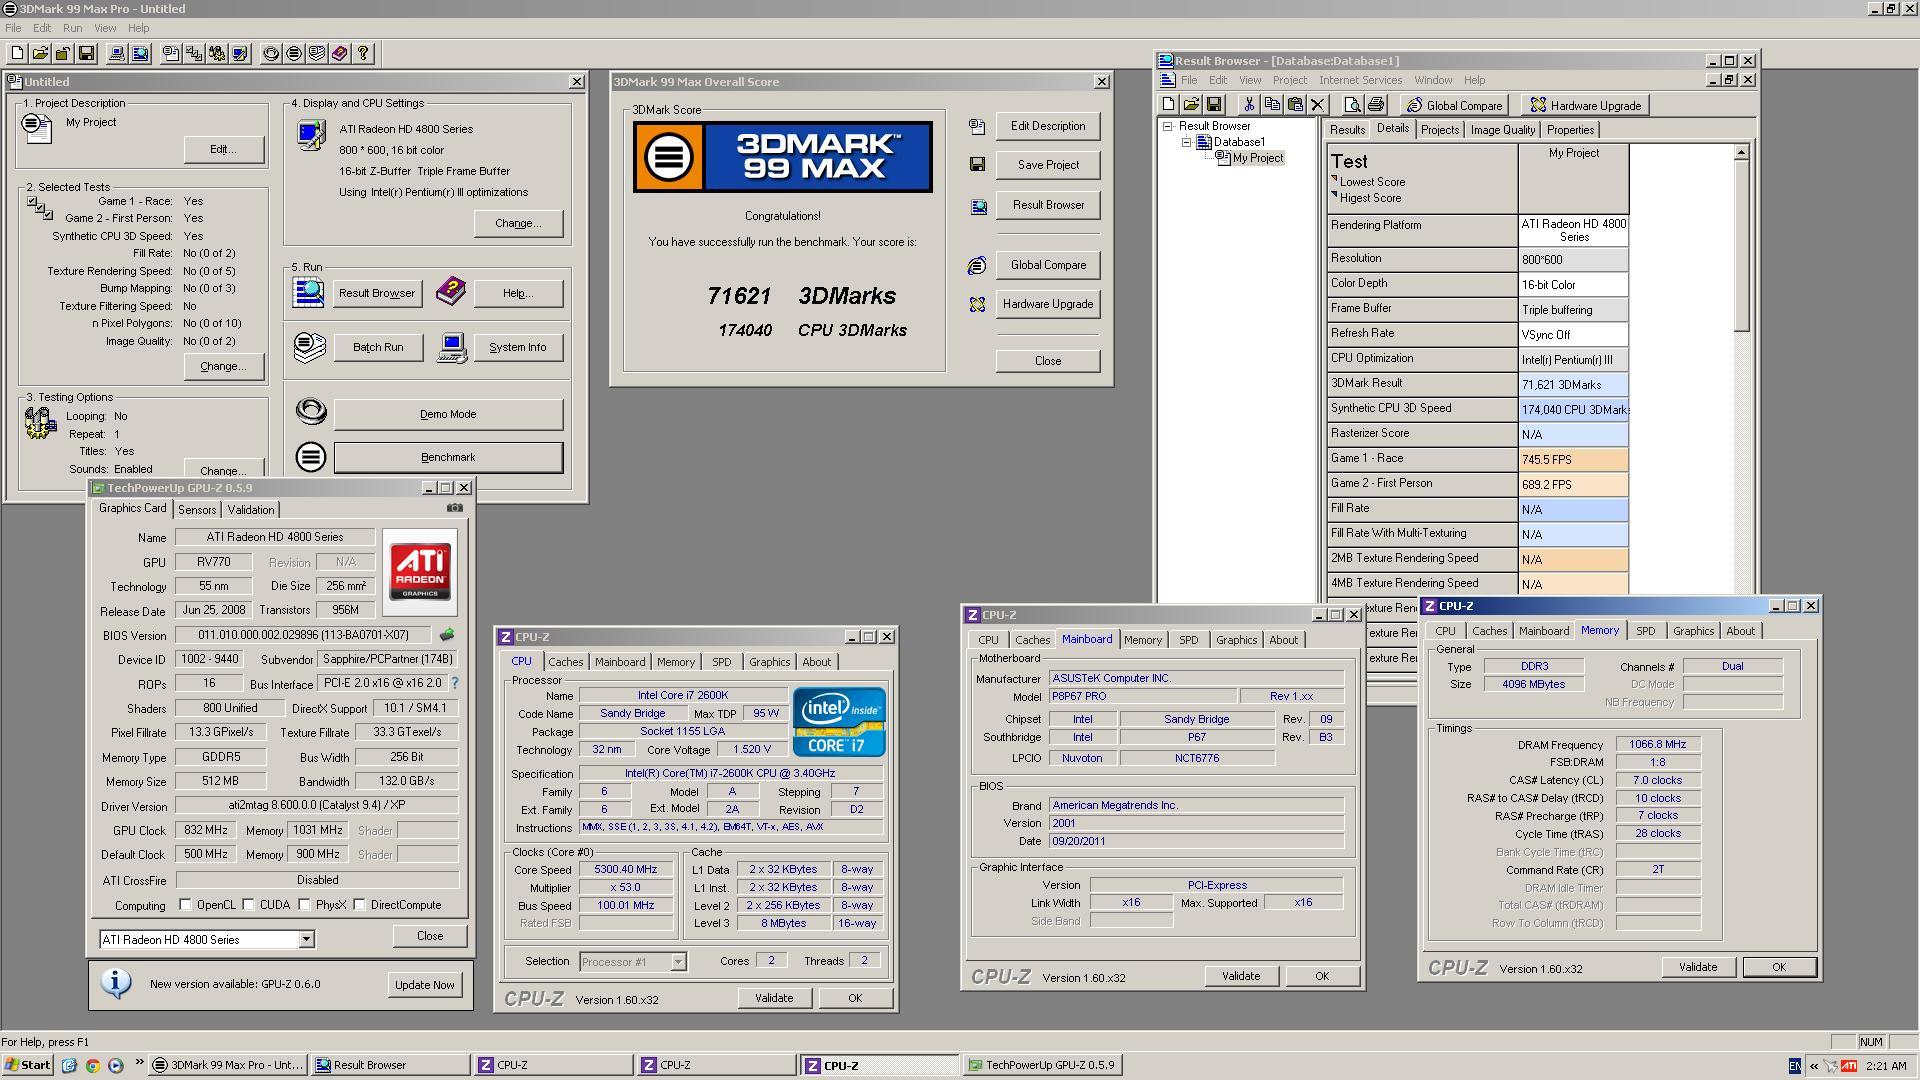Click Print icon in Result Browser toolbar
Image resolution: width=1920 pixels, height=1080 pixels.
click(x=1376, y=105)
